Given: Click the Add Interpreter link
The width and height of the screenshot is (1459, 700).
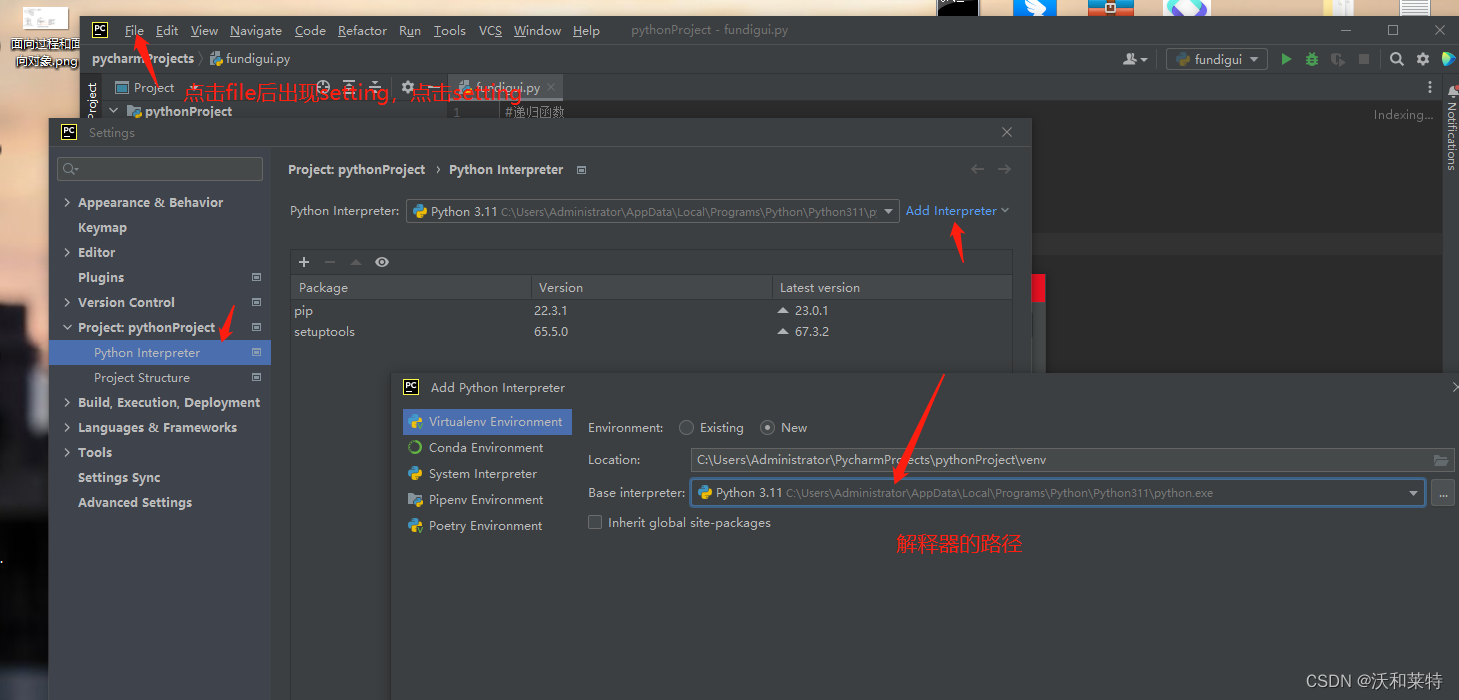Looking at the screenshot, I should [957, 211].
